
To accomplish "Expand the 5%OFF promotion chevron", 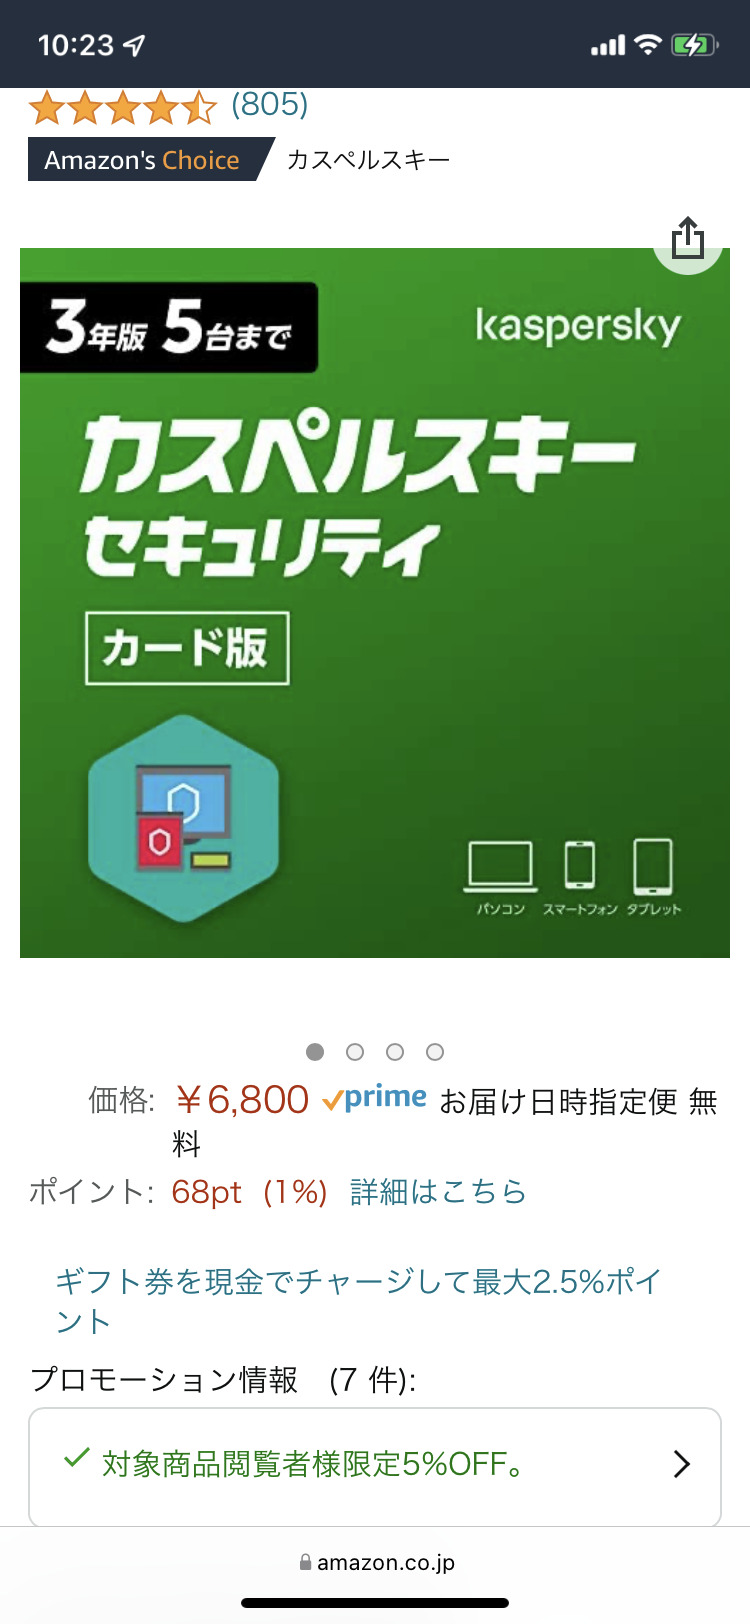I will tap(682, 1464).
